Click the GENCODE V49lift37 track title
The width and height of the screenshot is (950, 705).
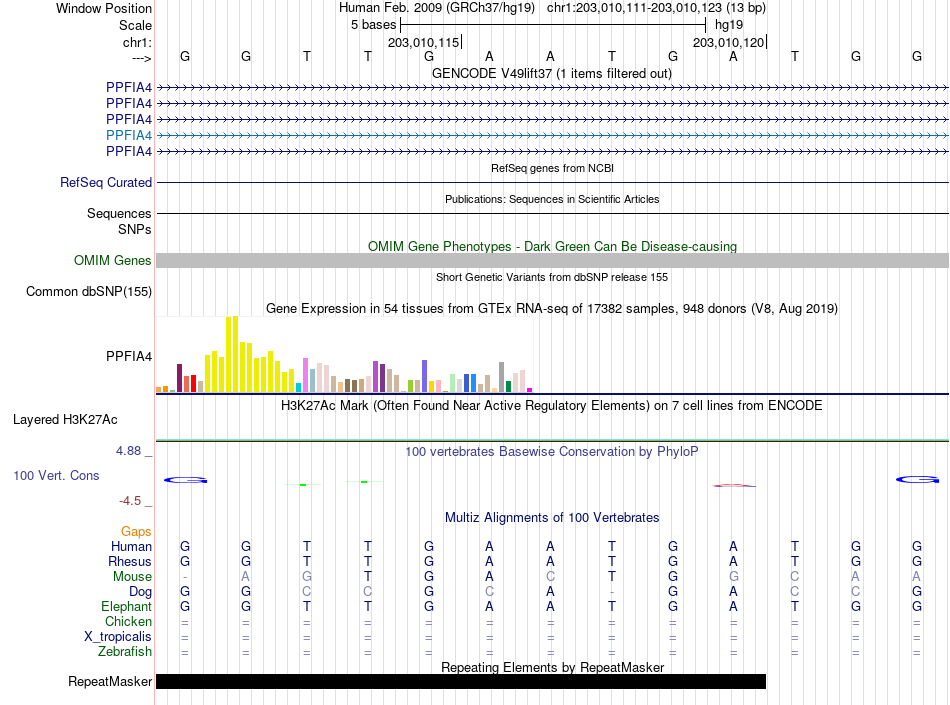[x=552, y=73]
